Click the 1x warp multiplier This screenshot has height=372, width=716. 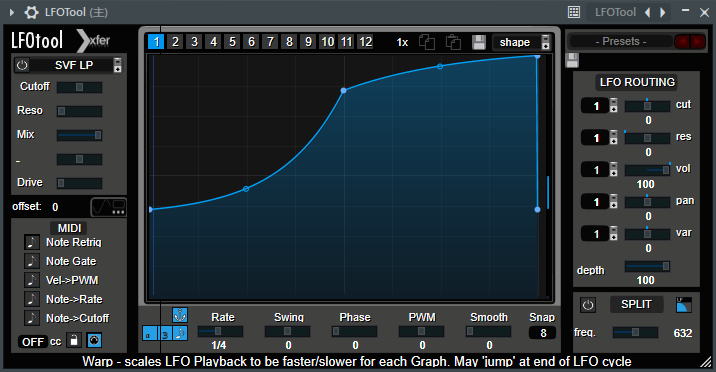[x=402, y=42]
